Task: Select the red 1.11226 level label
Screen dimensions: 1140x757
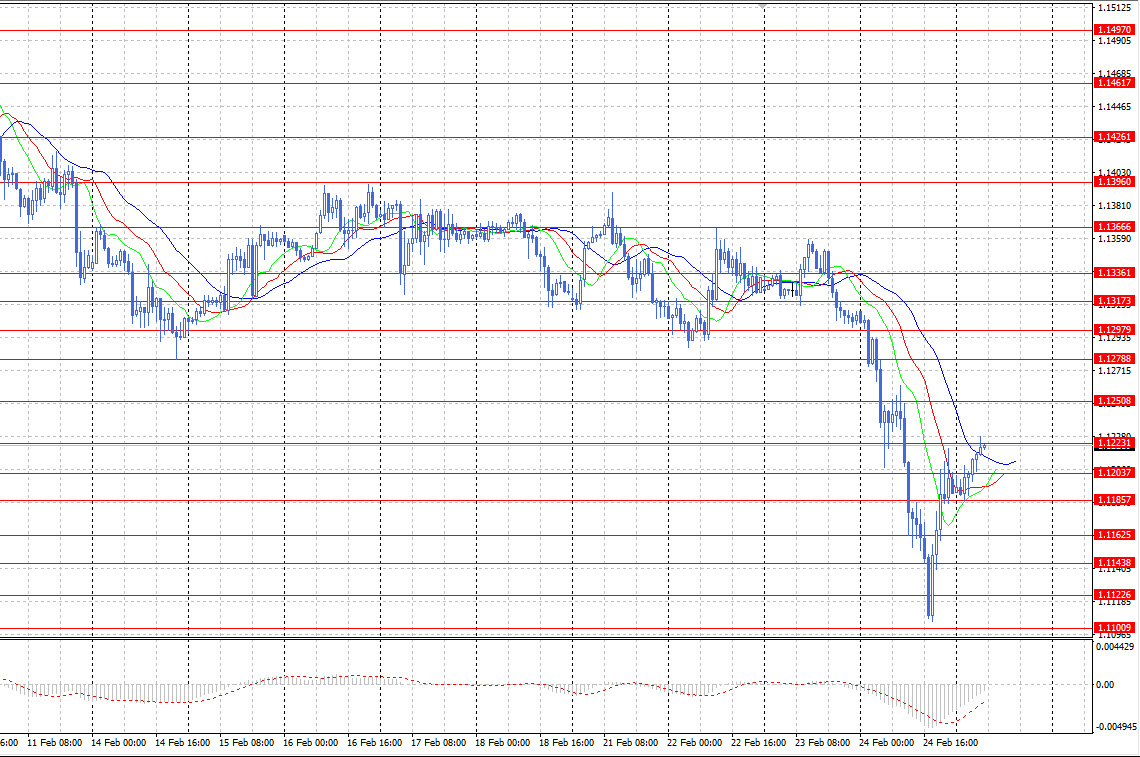Action: (1115, 595)
